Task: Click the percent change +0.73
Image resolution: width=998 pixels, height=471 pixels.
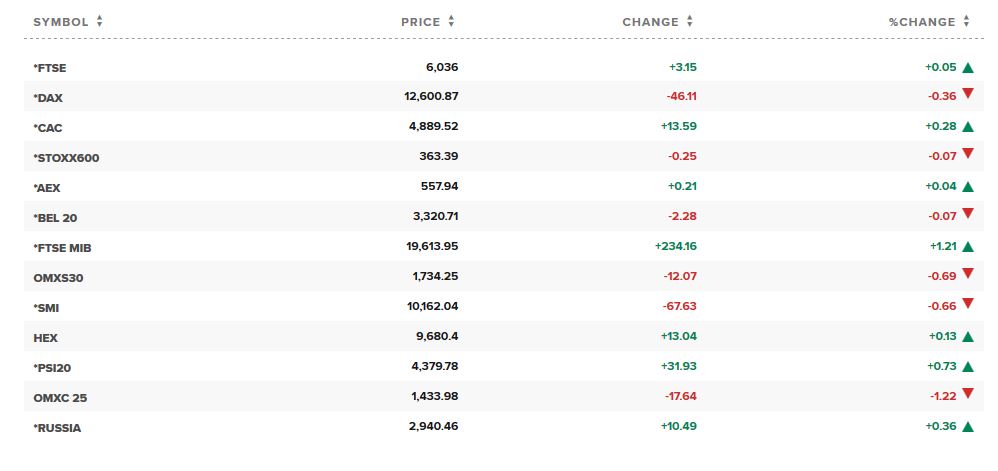Action: pyautogui.click(x=941, y=366)
